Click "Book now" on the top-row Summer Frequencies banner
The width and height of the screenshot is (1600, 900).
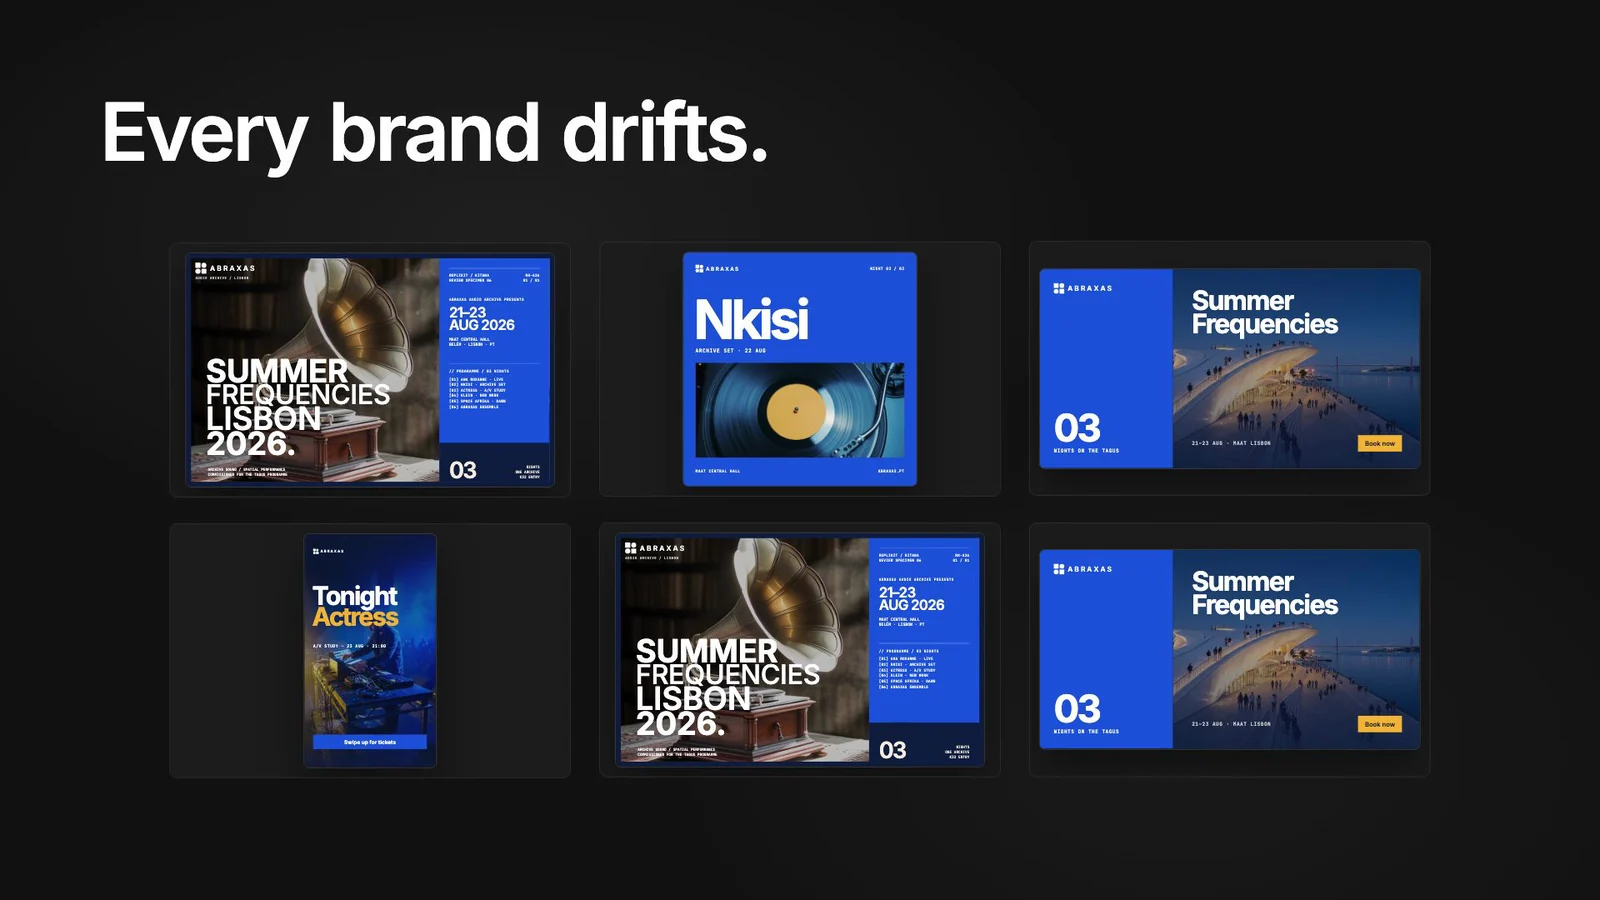point(1380,443)
